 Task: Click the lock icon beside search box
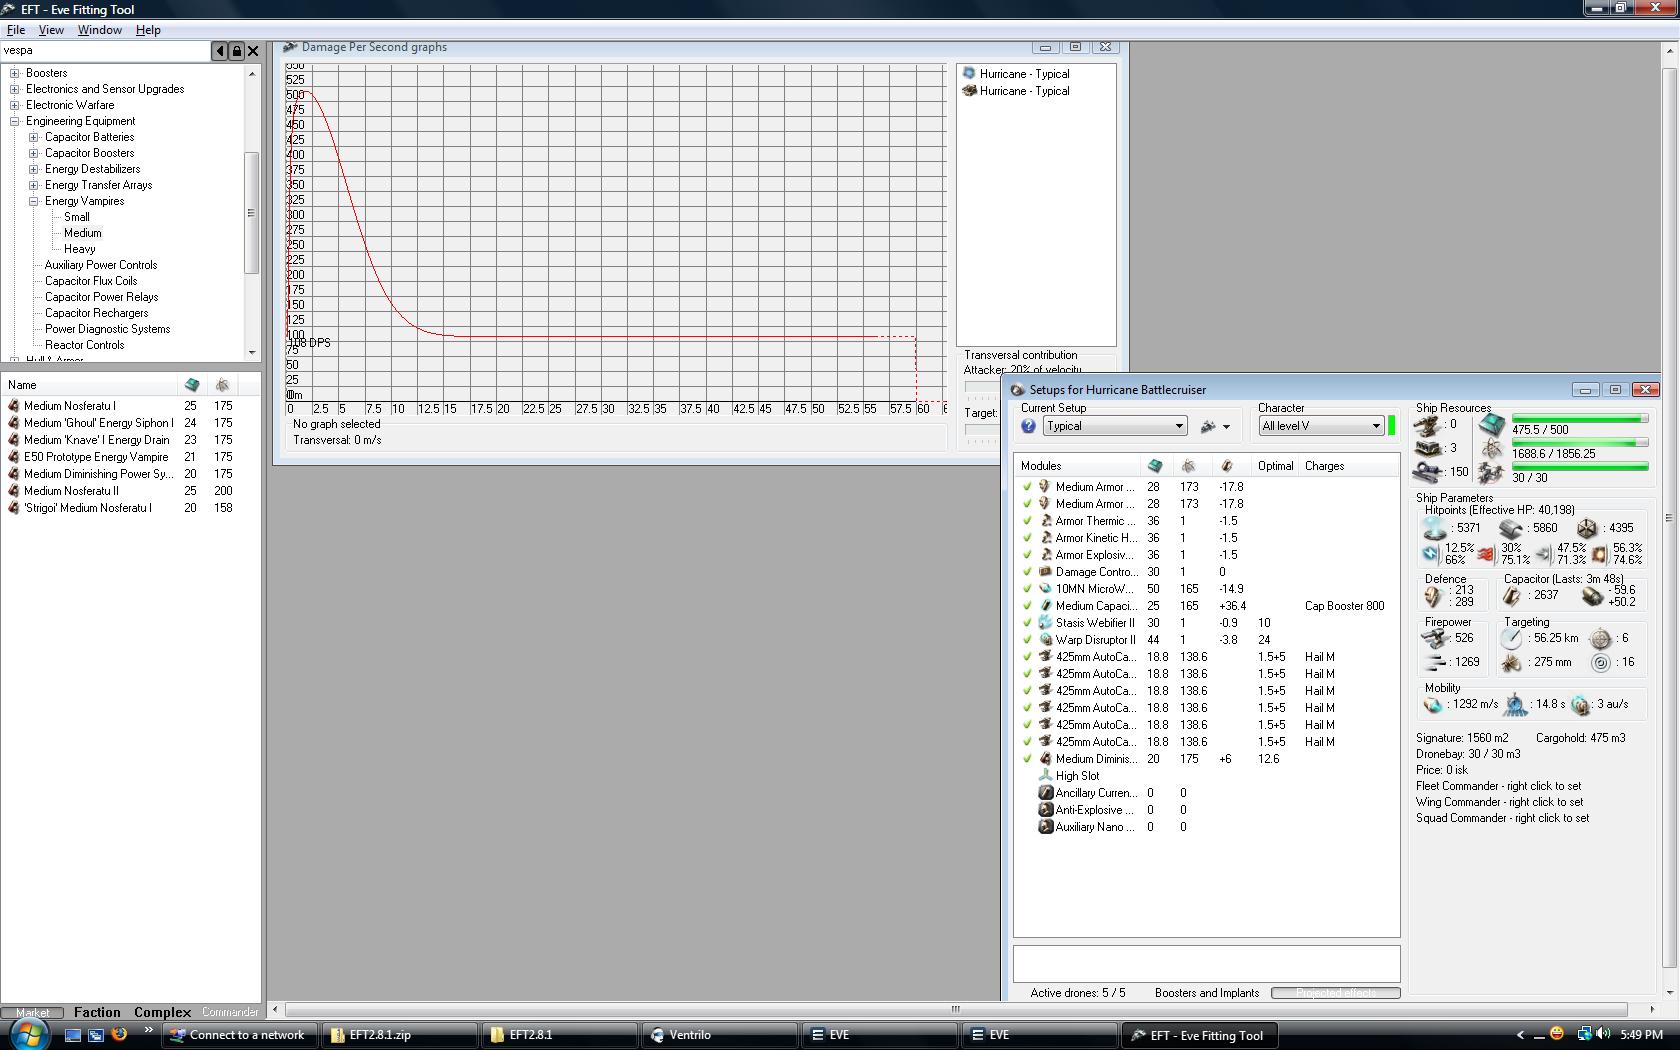click(236, 51)
